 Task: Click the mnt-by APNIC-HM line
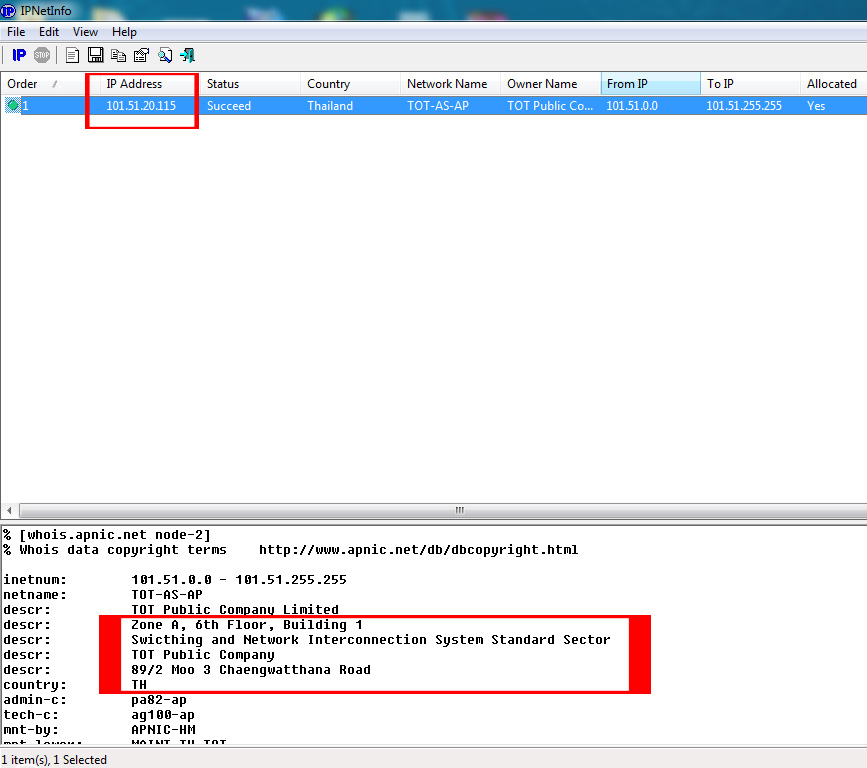99,729
